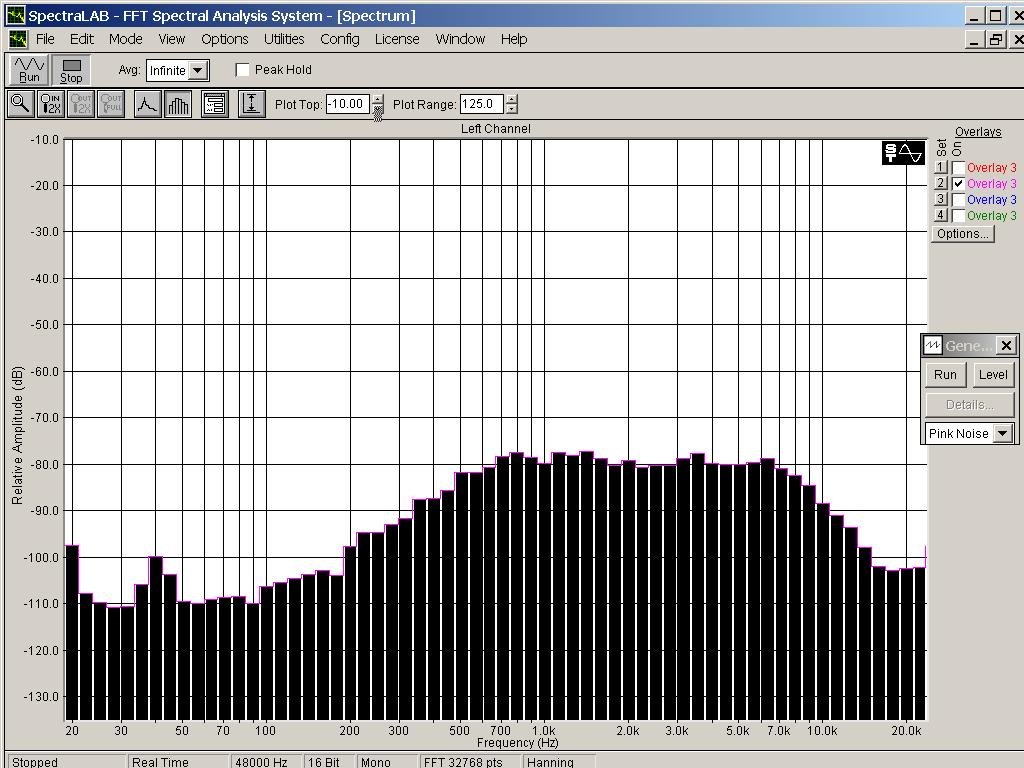Set overlay number 1
Screen dimensions: 1024x768
click(940, 167)
